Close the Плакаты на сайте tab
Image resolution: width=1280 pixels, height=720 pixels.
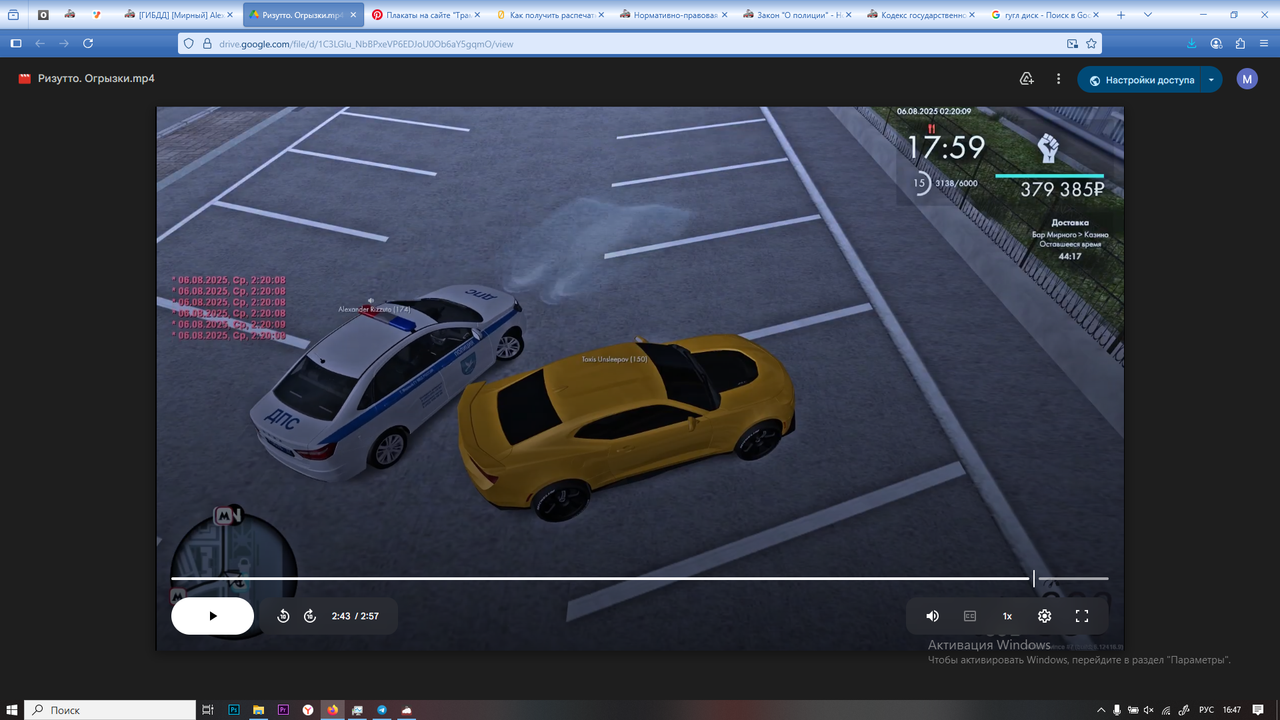[x=476, y=15]
